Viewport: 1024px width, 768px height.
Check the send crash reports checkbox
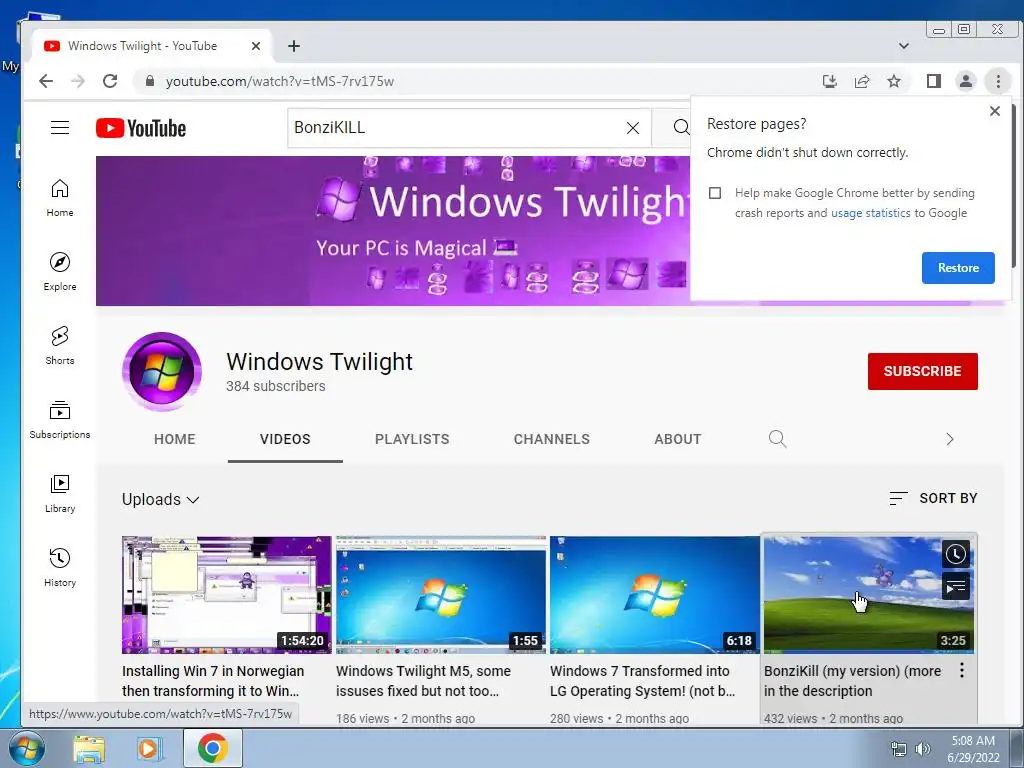coord(715,193)
